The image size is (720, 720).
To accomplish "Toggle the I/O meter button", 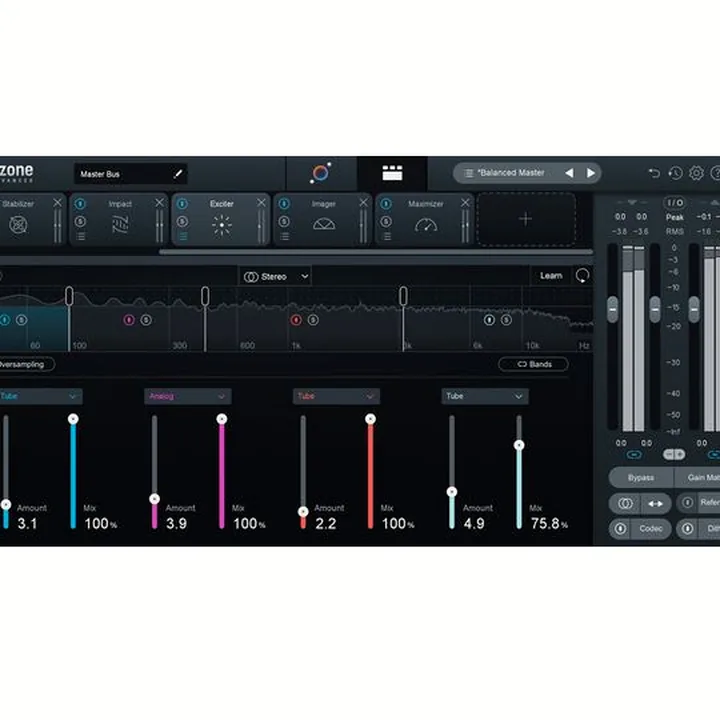I will click(x=675, y=203).
